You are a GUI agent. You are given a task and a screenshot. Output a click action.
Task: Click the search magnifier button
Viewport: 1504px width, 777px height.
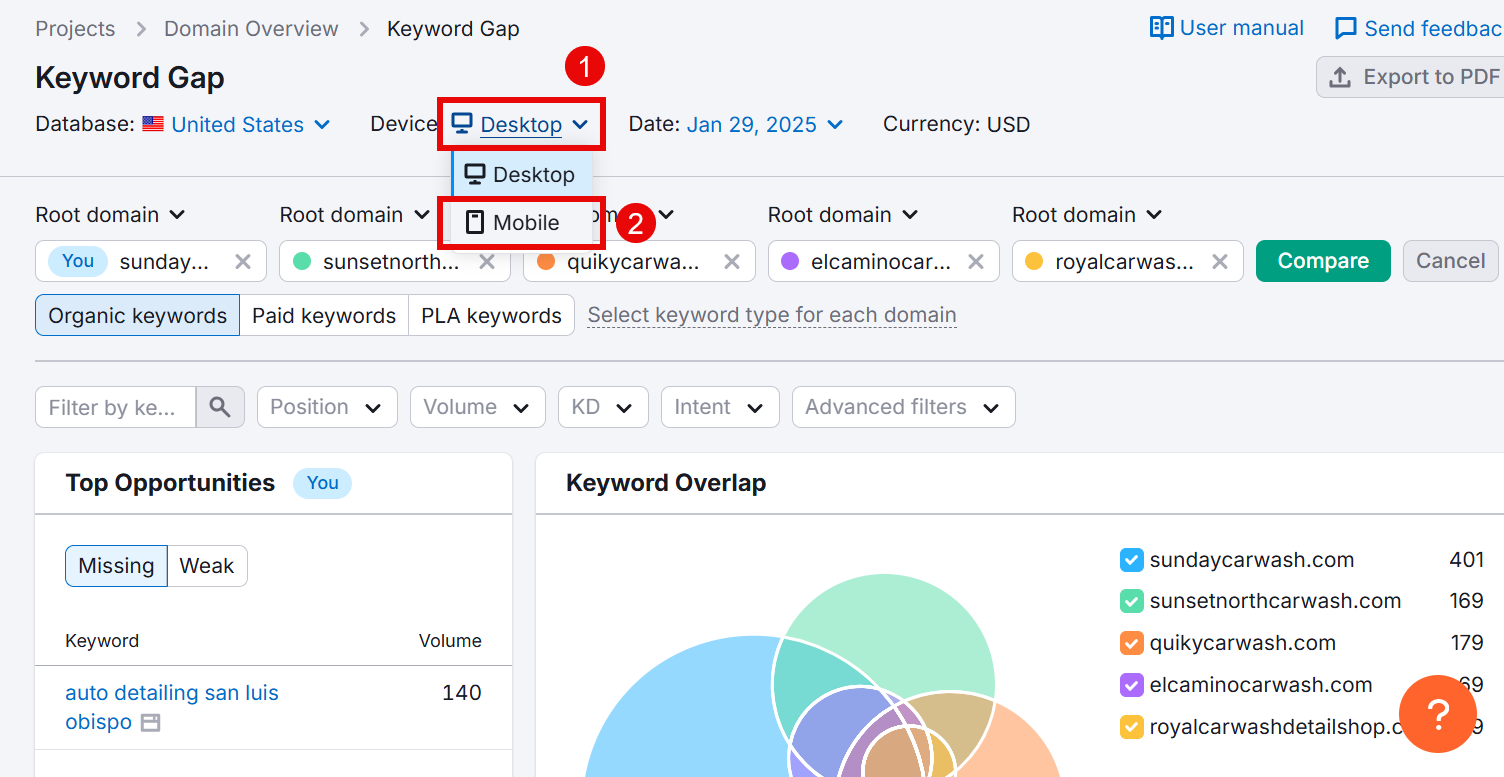tap(220, 407)
